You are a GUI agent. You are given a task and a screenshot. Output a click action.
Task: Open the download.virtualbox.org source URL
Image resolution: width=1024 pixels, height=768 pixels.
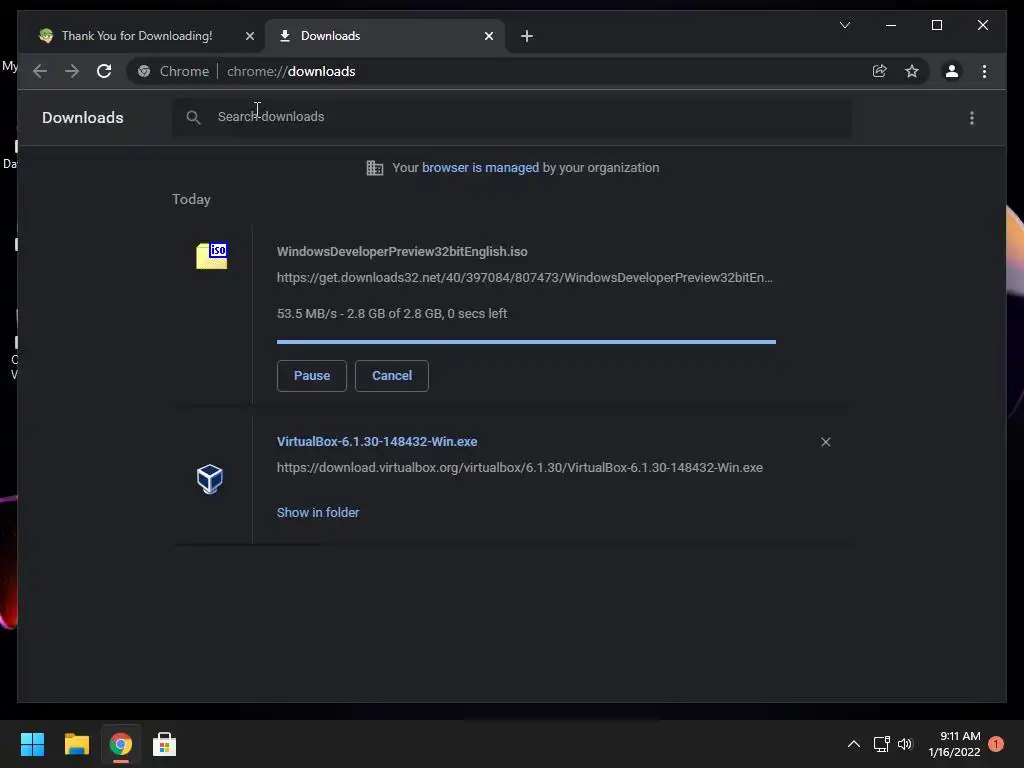click(x=520, y=468)
